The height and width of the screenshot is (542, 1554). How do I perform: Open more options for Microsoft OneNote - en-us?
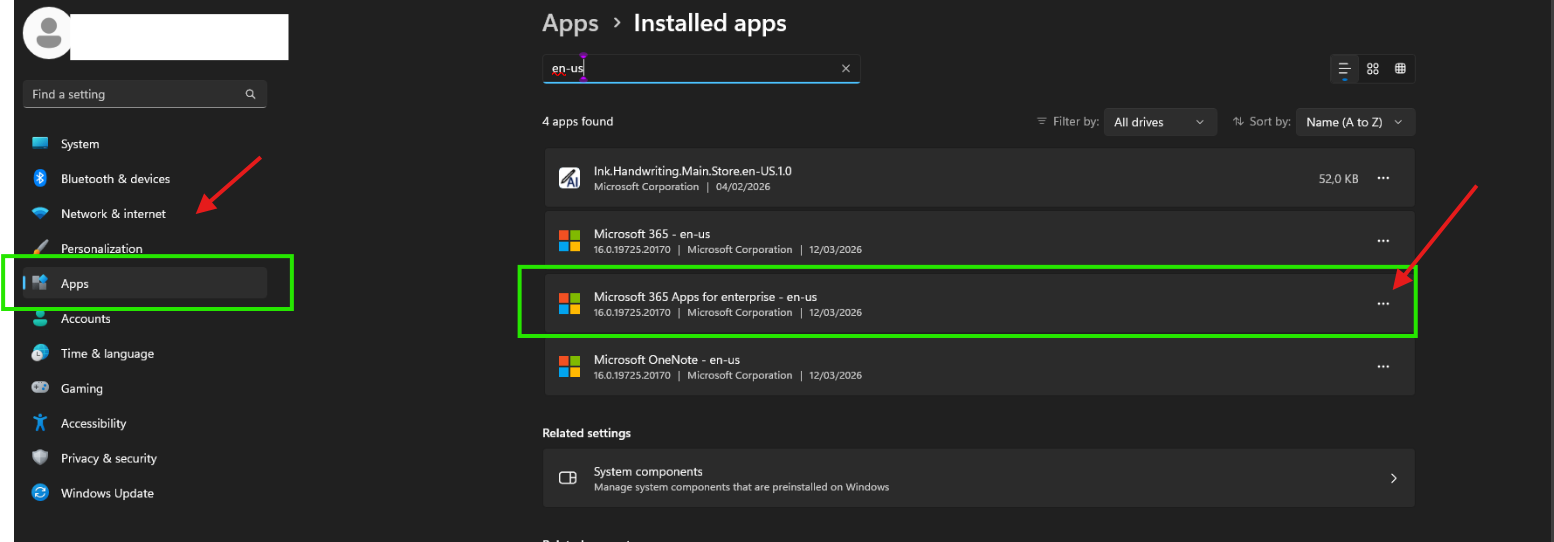[1383, 367]
